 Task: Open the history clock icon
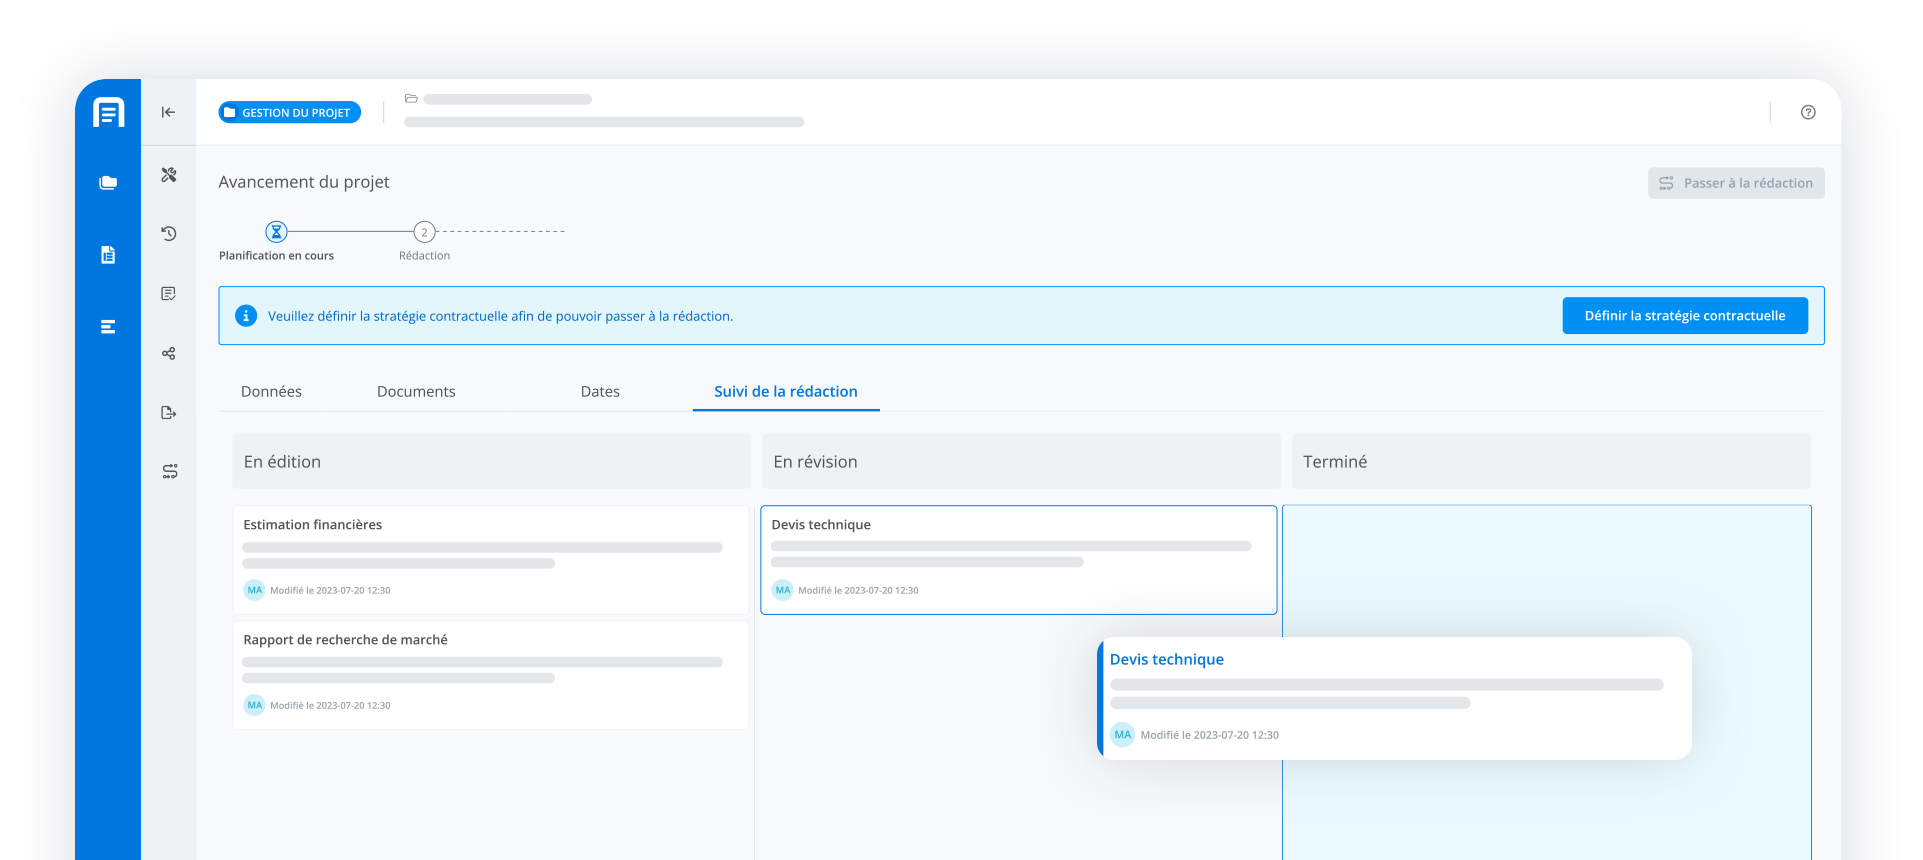coord(169,234)
